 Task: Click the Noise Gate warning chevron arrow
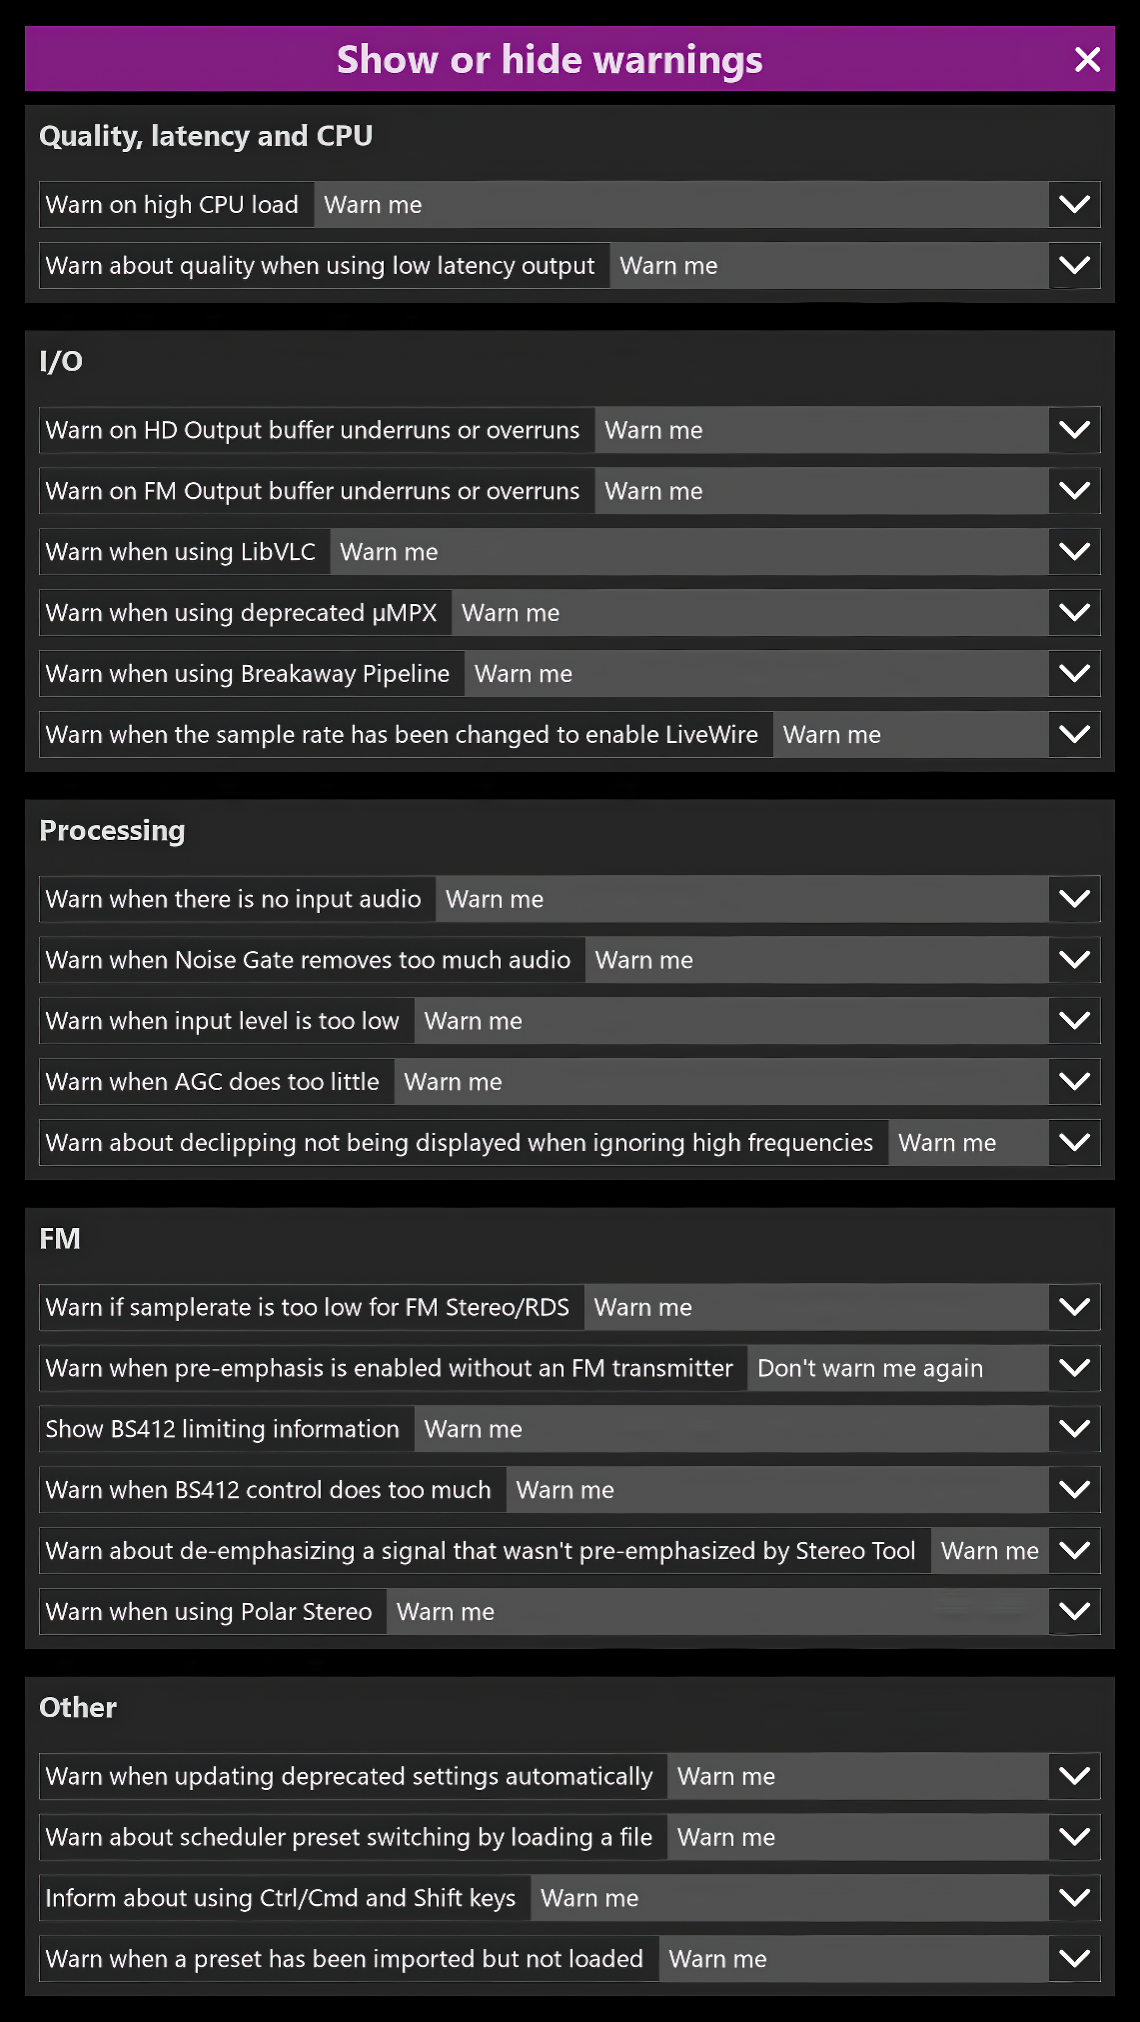pyautogui.click(x=1074, y=960)
